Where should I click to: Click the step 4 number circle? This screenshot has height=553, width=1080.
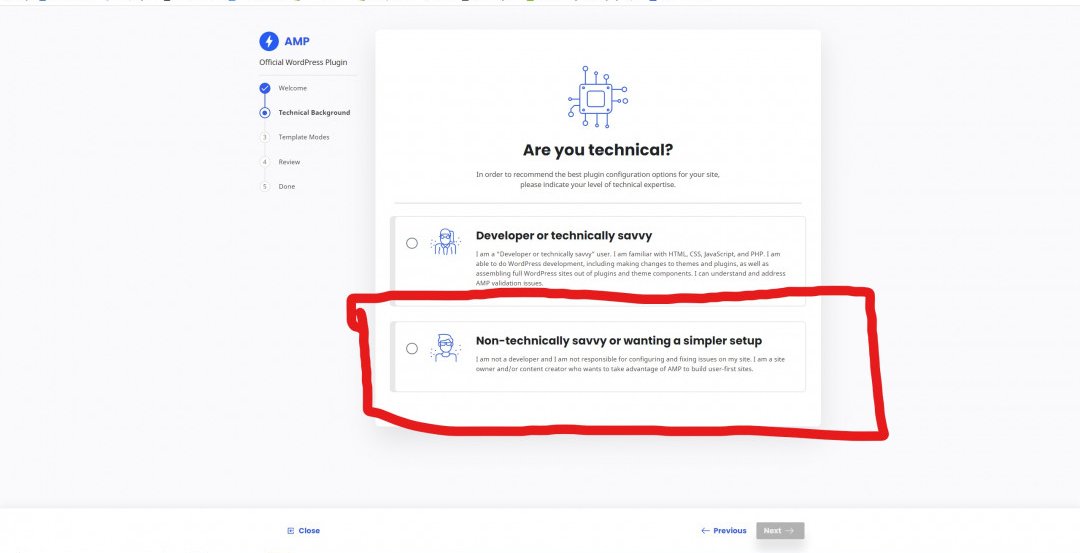[265, 162]
